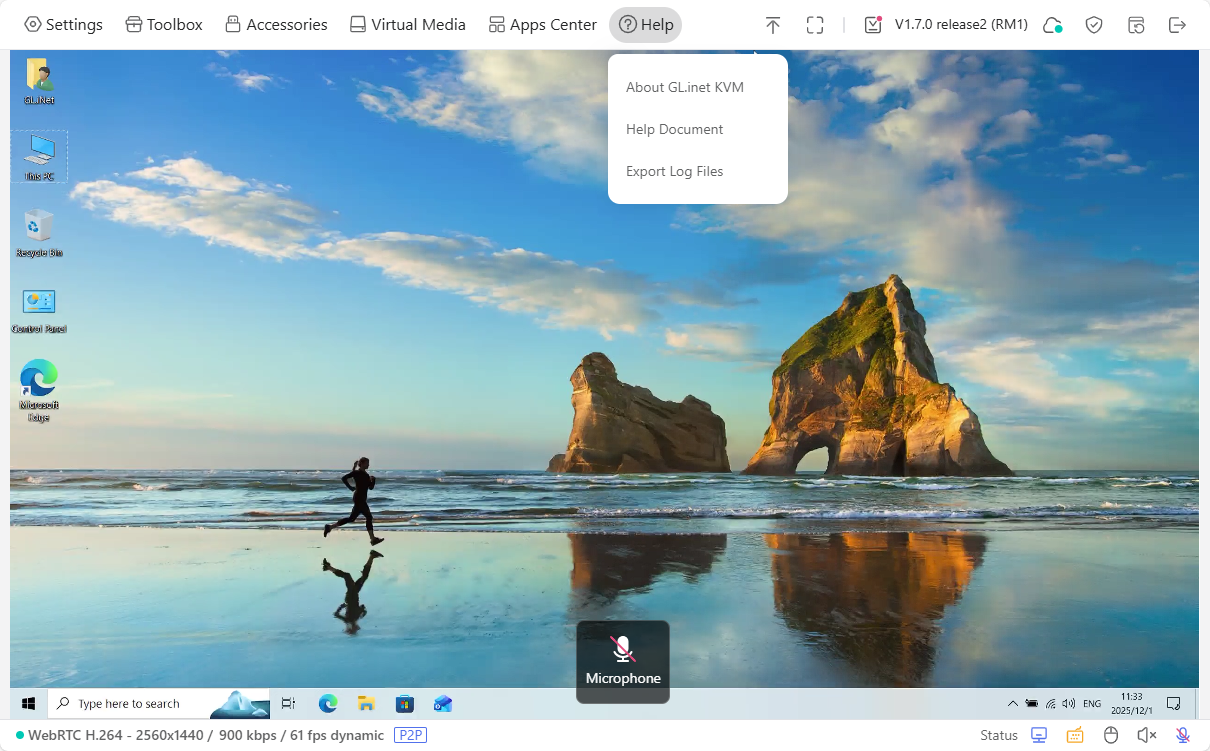Click the log out icon

tap(1178, 25)
